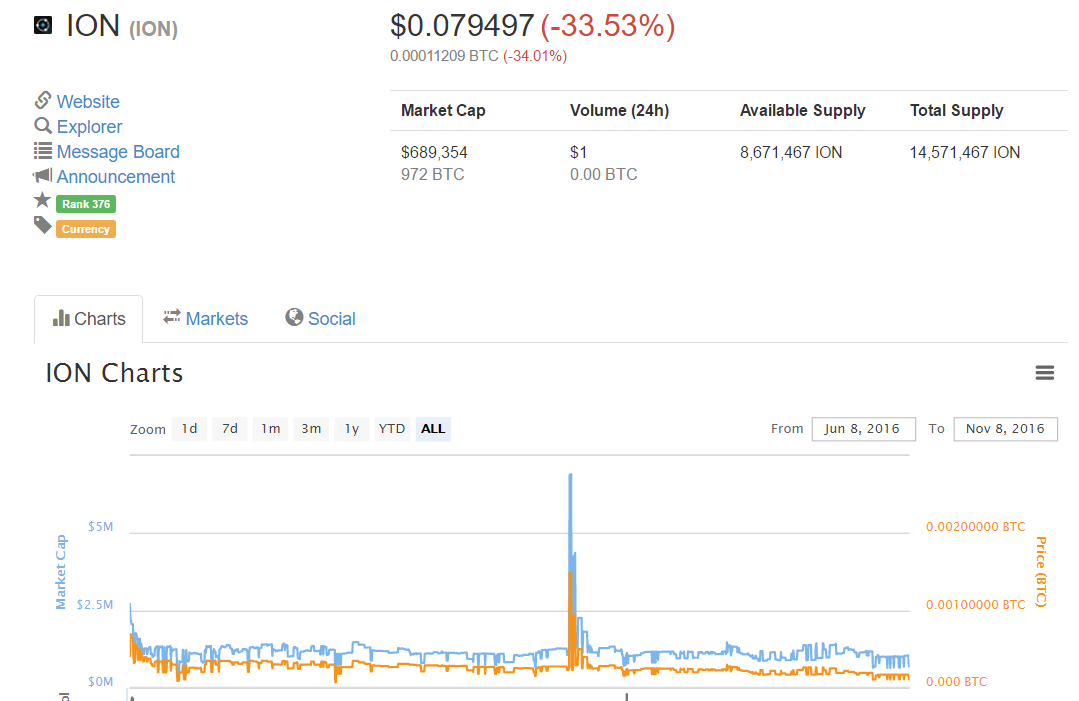Screen dimensions: 1079x701
Task: Open the Website link
Action: [x=88, y=102]
